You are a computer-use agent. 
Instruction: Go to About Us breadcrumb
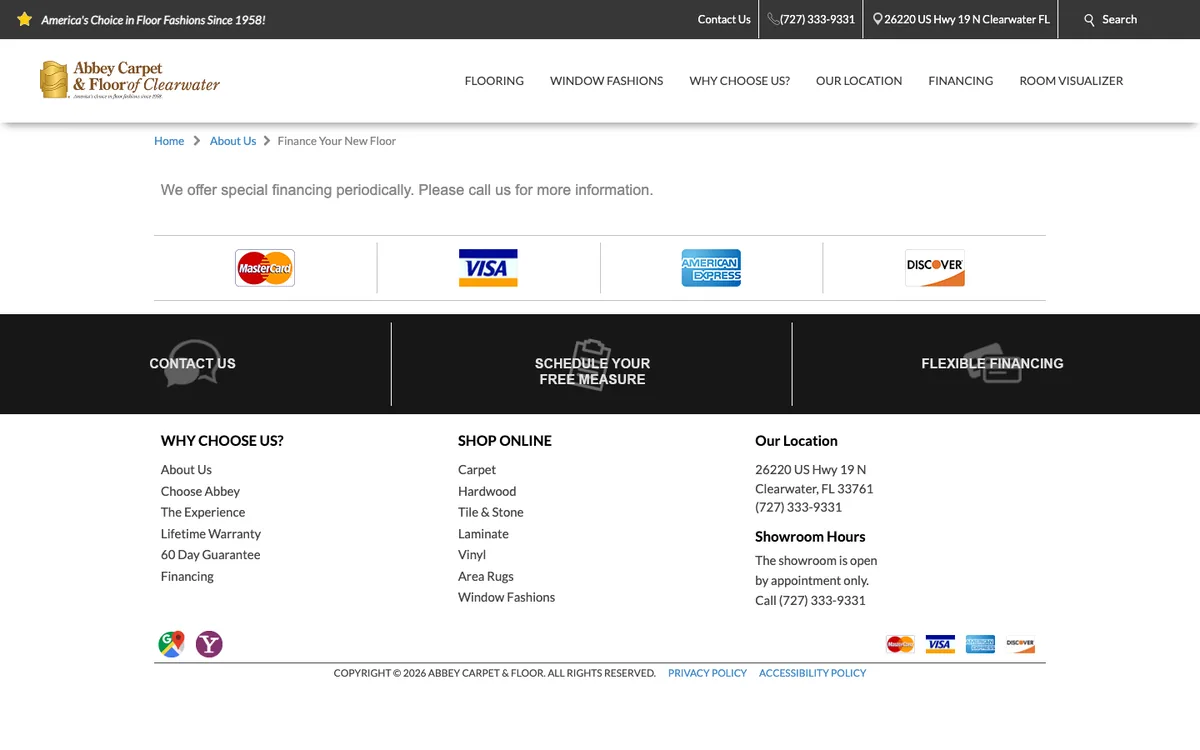point(233,141)
